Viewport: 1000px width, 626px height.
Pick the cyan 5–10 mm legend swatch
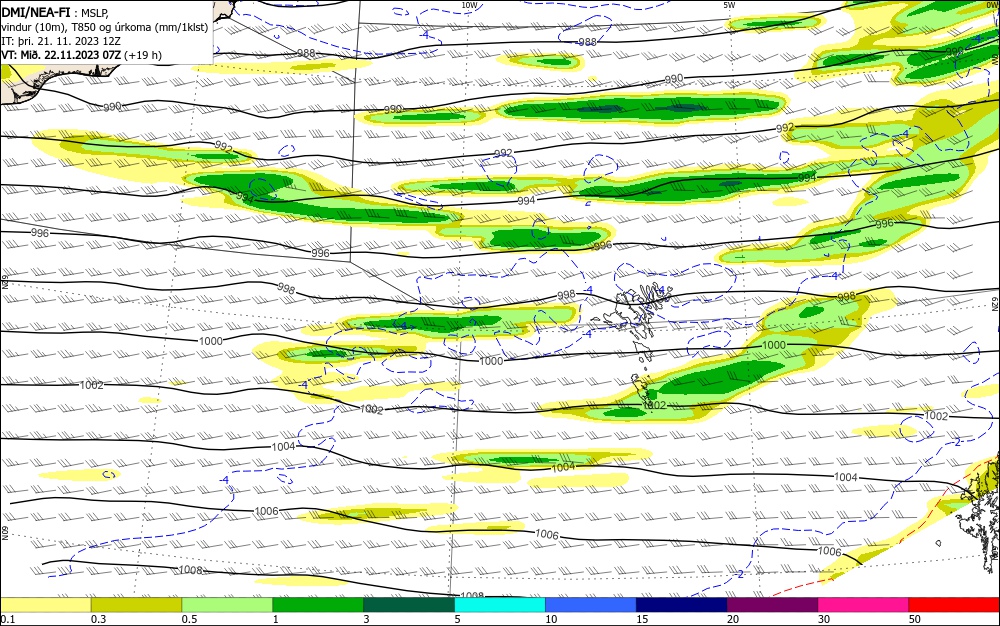(x=500, y=605)
